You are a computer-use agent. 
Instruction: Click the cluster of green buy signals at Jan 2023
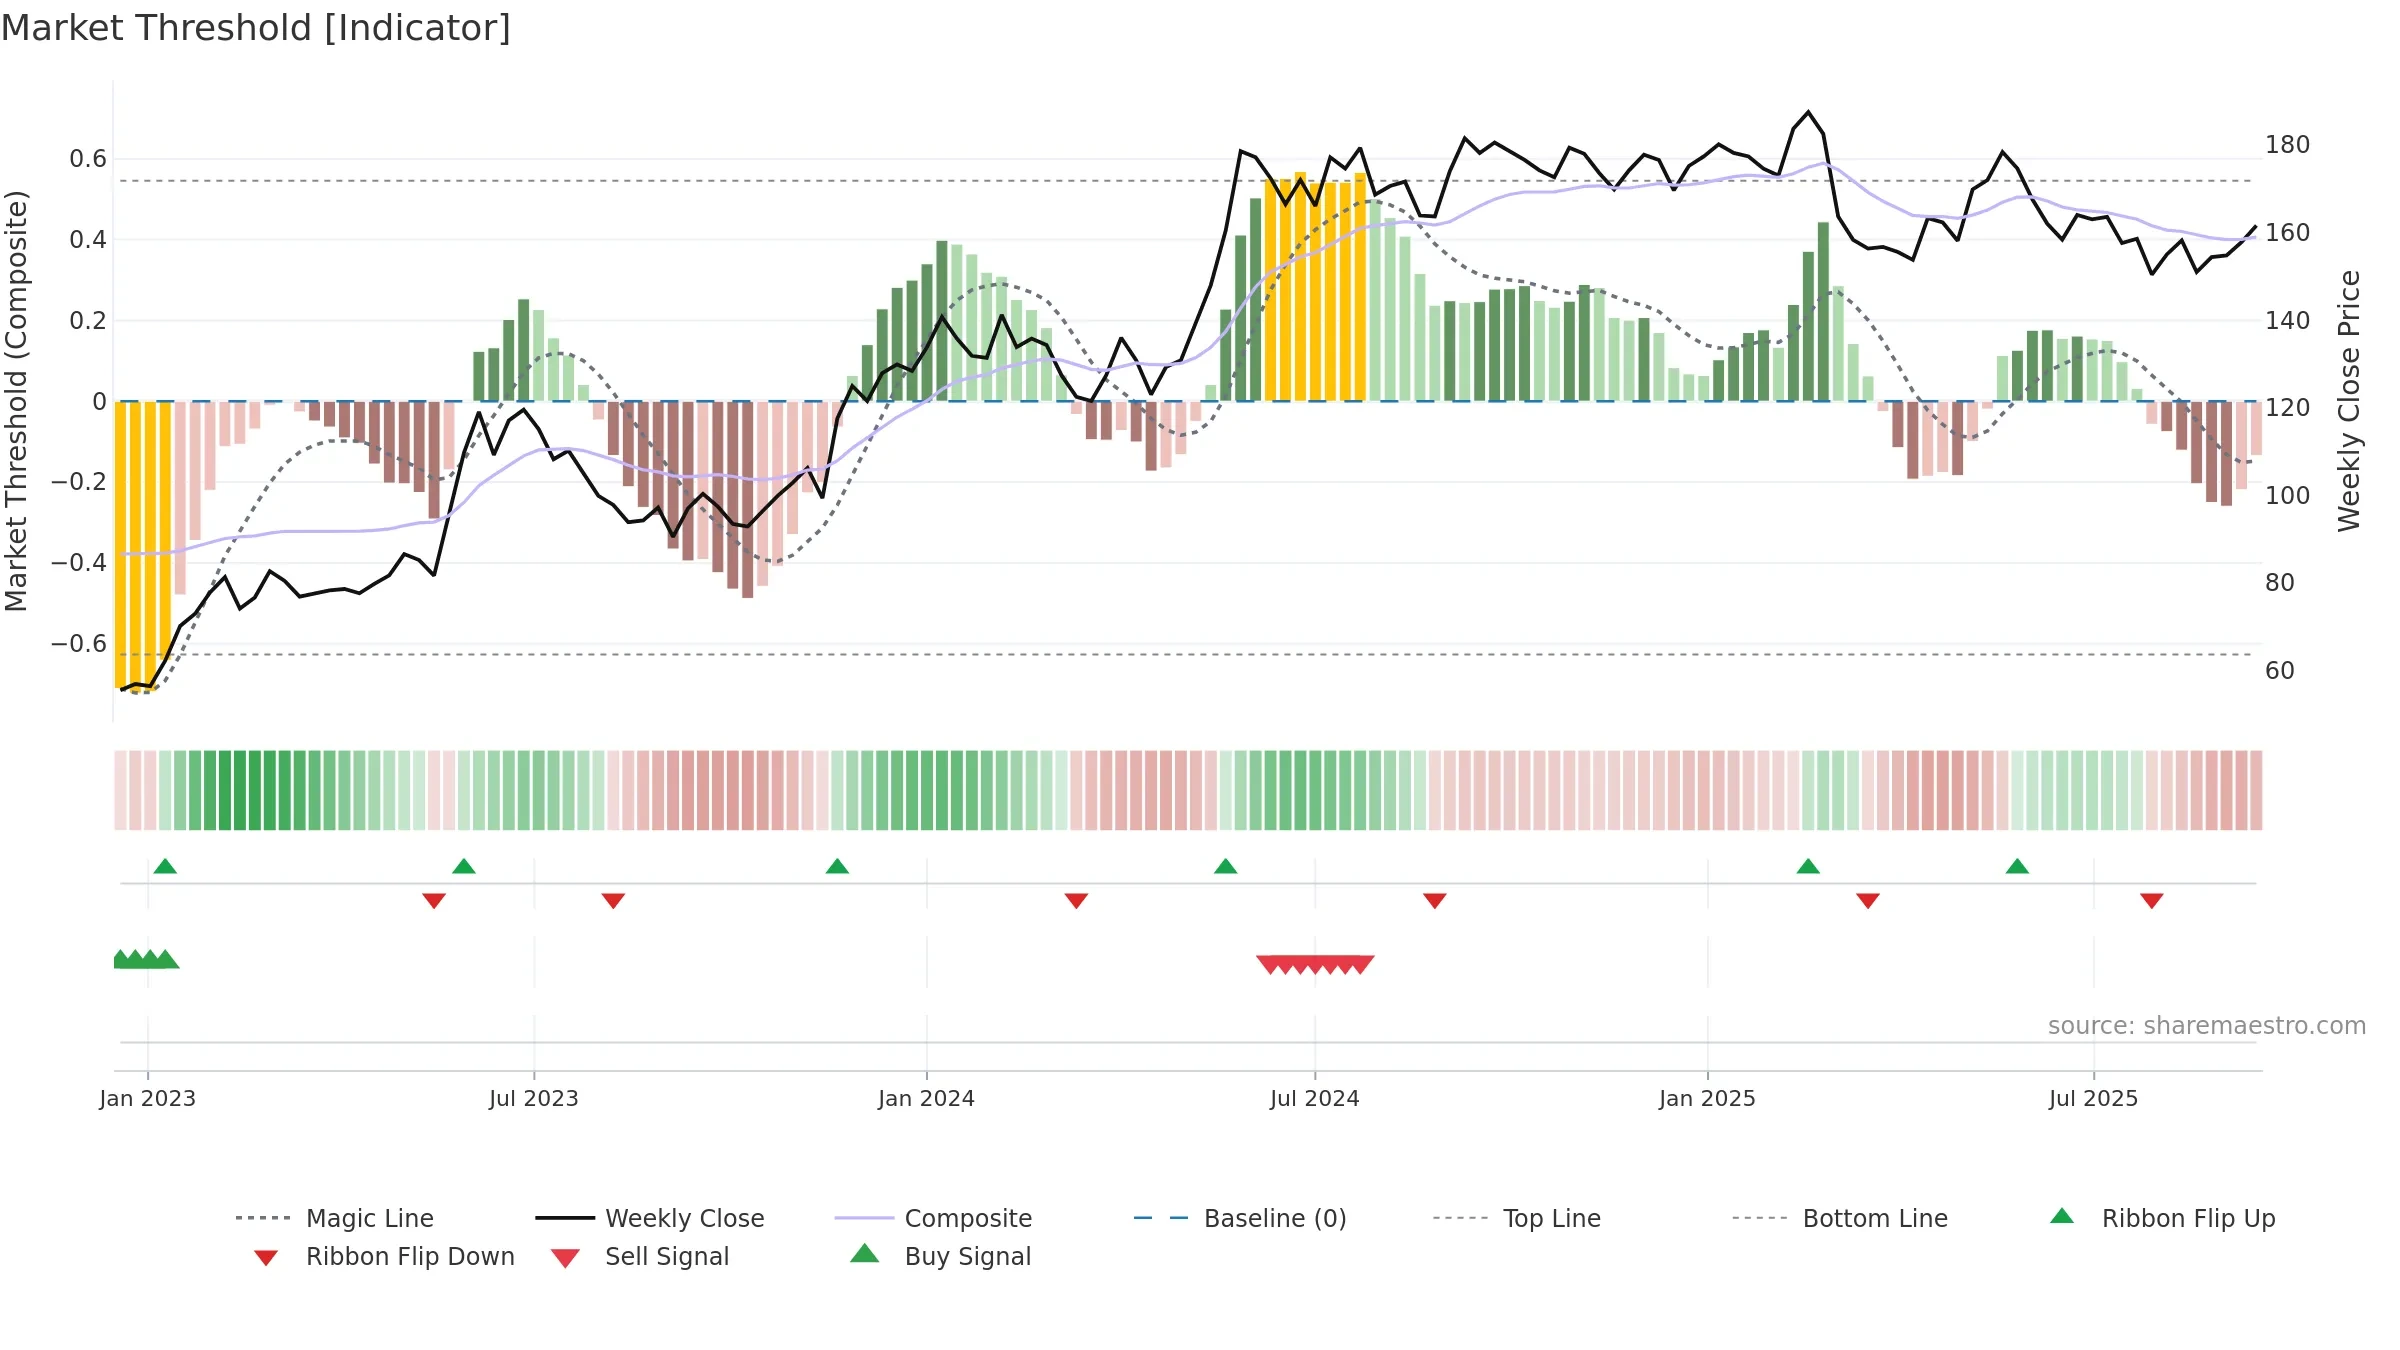pos(146,960)
